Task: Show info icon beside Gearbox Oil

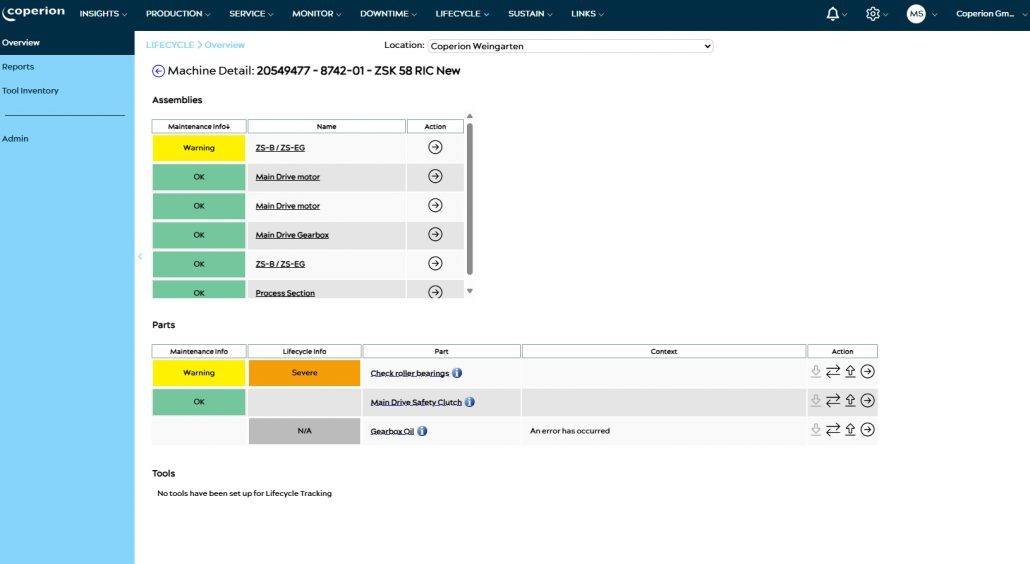Action: [422, 431]
